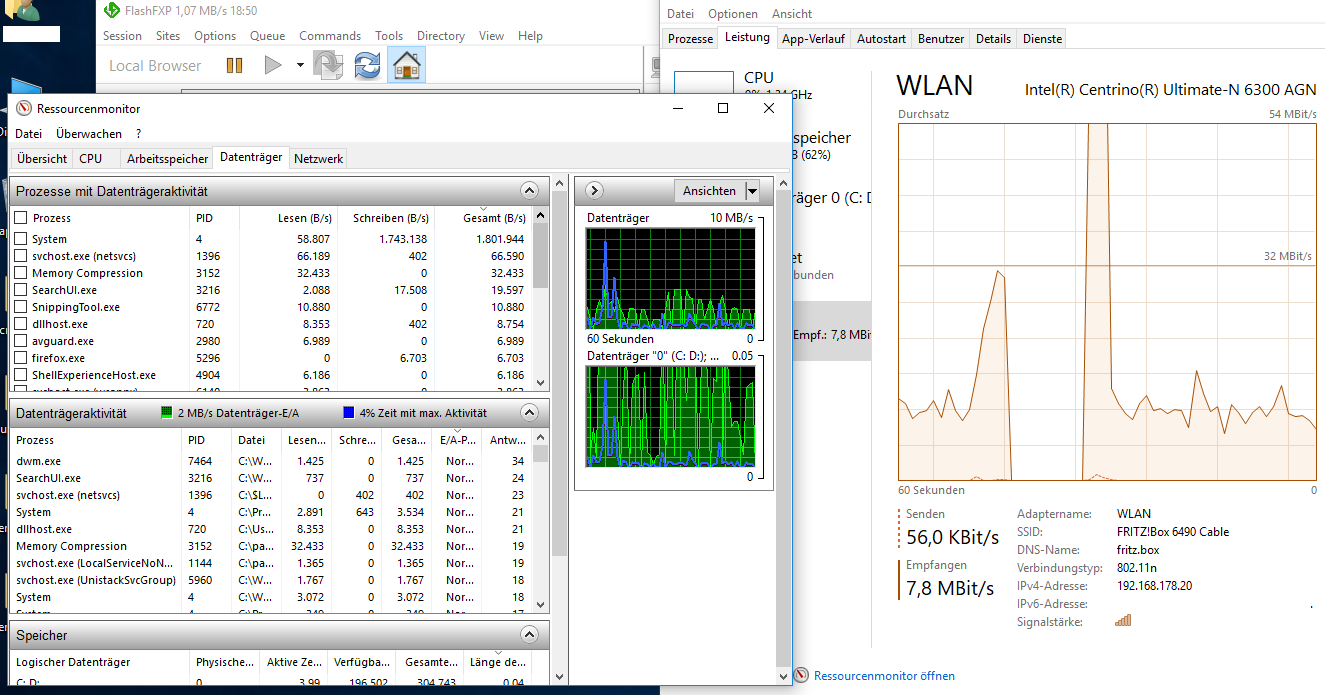1325x695 pixels.
Task: Collapse the Speicher section chevron
Action: point(529,635)
